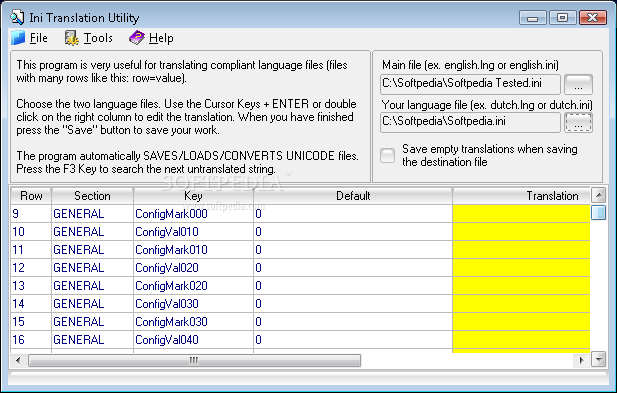Select row number 15 cell
The width and height of the screenshot is (617, 393).
click(x=31, y=322)
